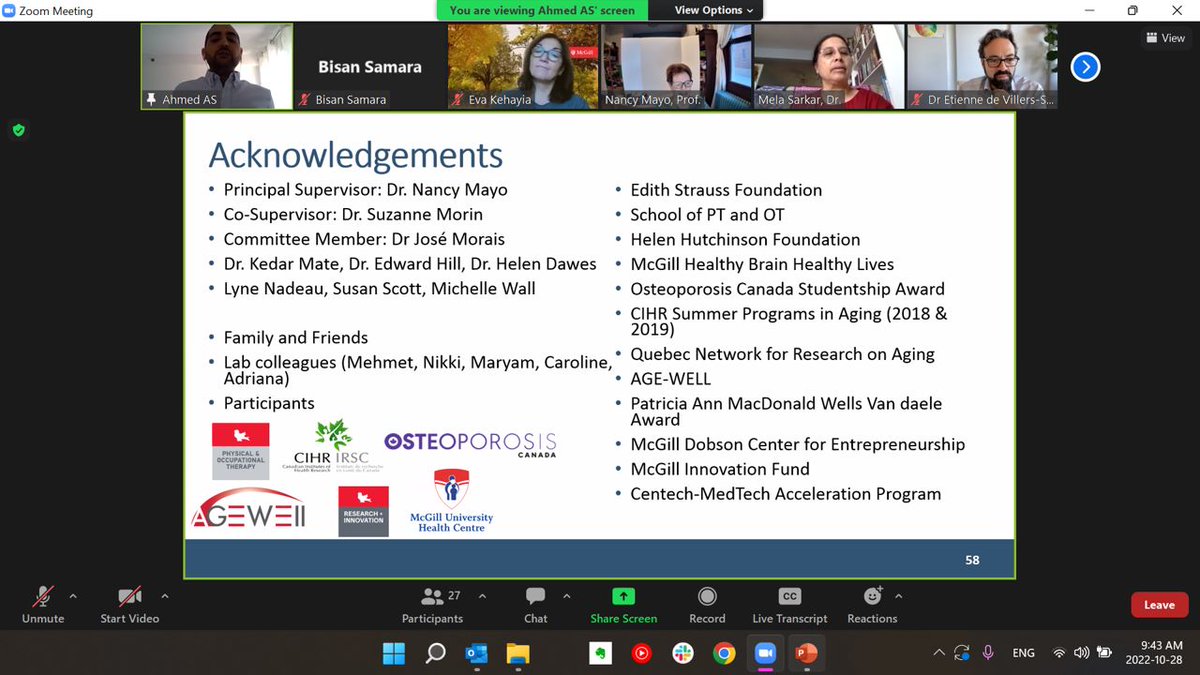The width and height of the screenshot is (1200, 675).
Task: Click the tray sync status icon
Action: pos(962,653)
